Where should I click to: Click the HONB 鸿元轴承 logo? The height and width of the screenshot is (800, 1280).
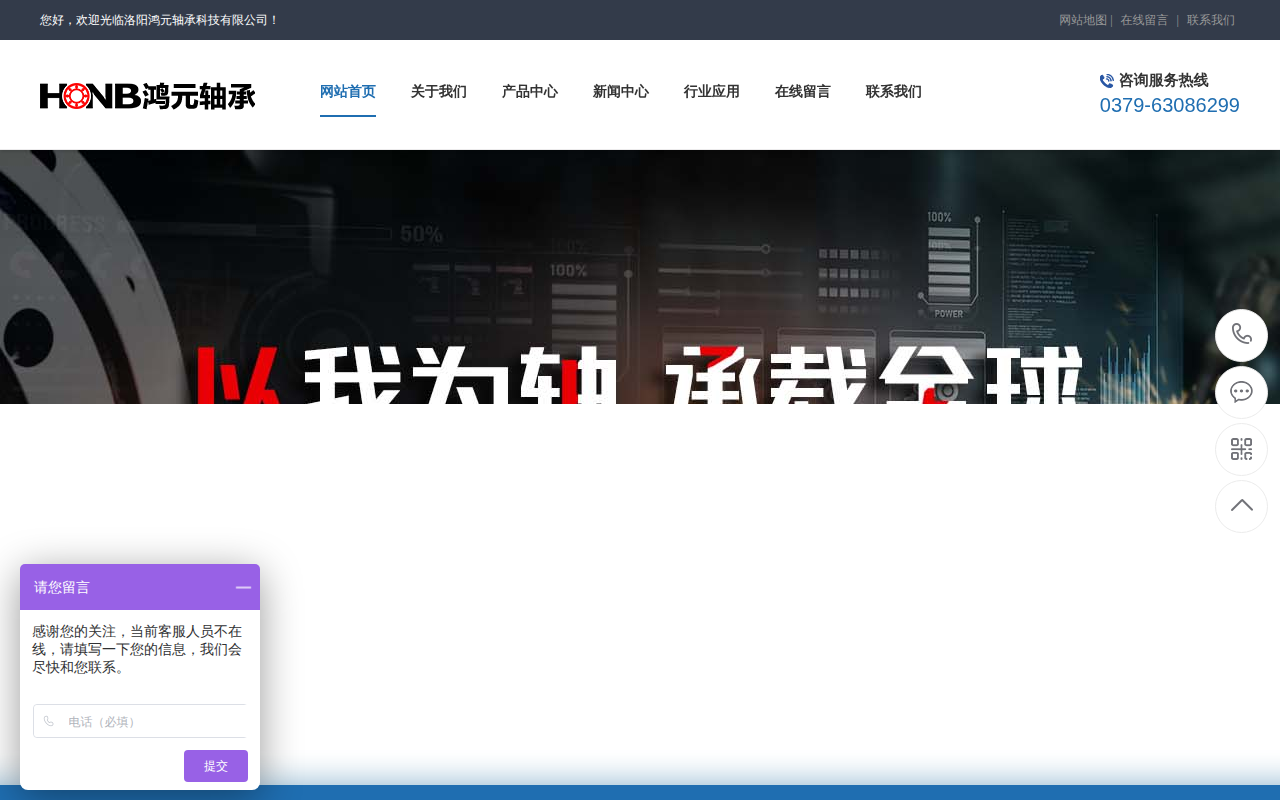pyautogui.click(x=147, y=95)
